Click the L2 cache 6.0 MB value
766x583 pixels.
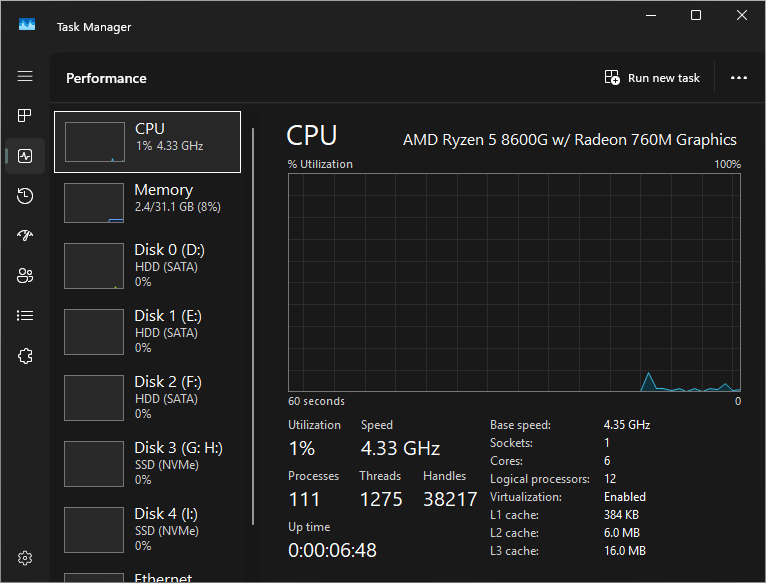pyautogui.click(x=622, y=533)
